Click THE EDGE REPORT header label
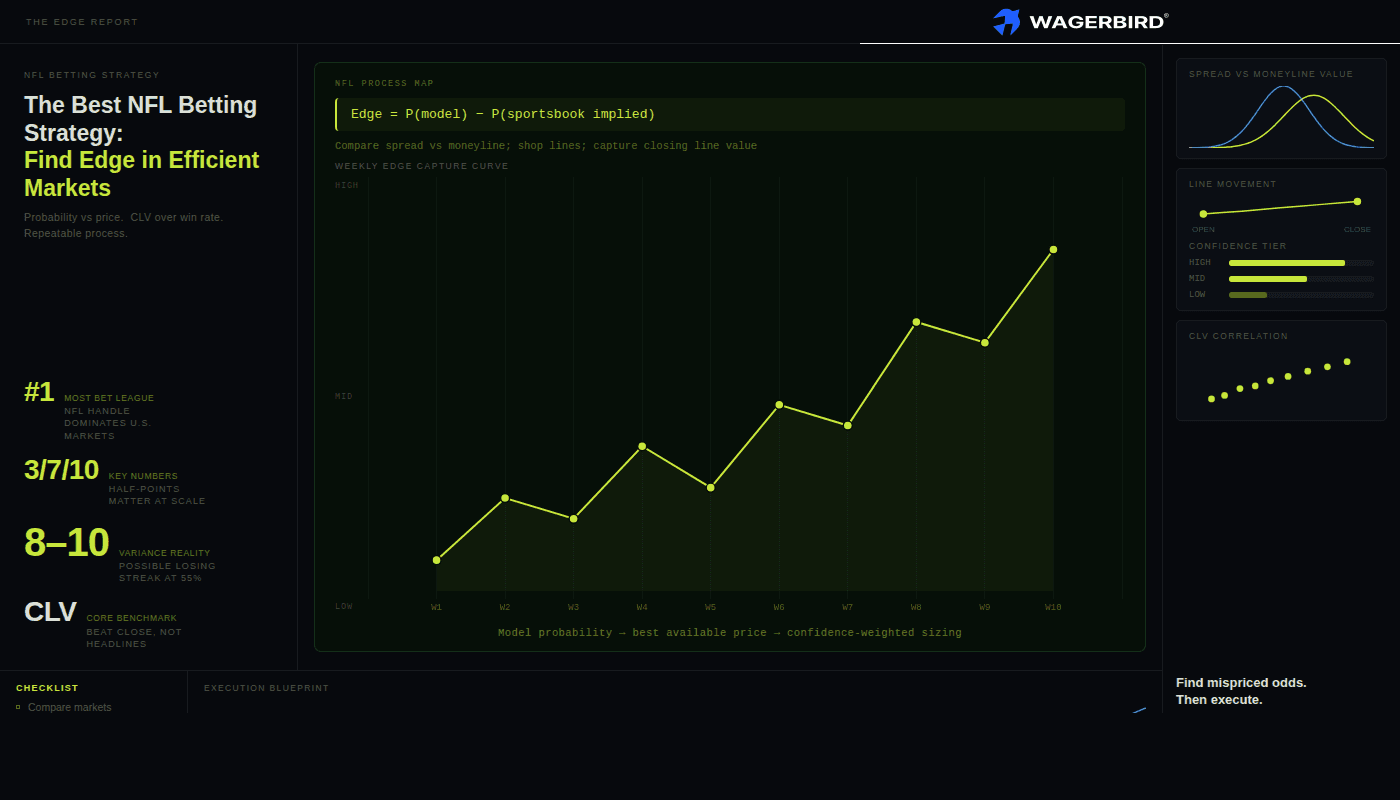1400x800 pixels. click(x=82, y=22)
